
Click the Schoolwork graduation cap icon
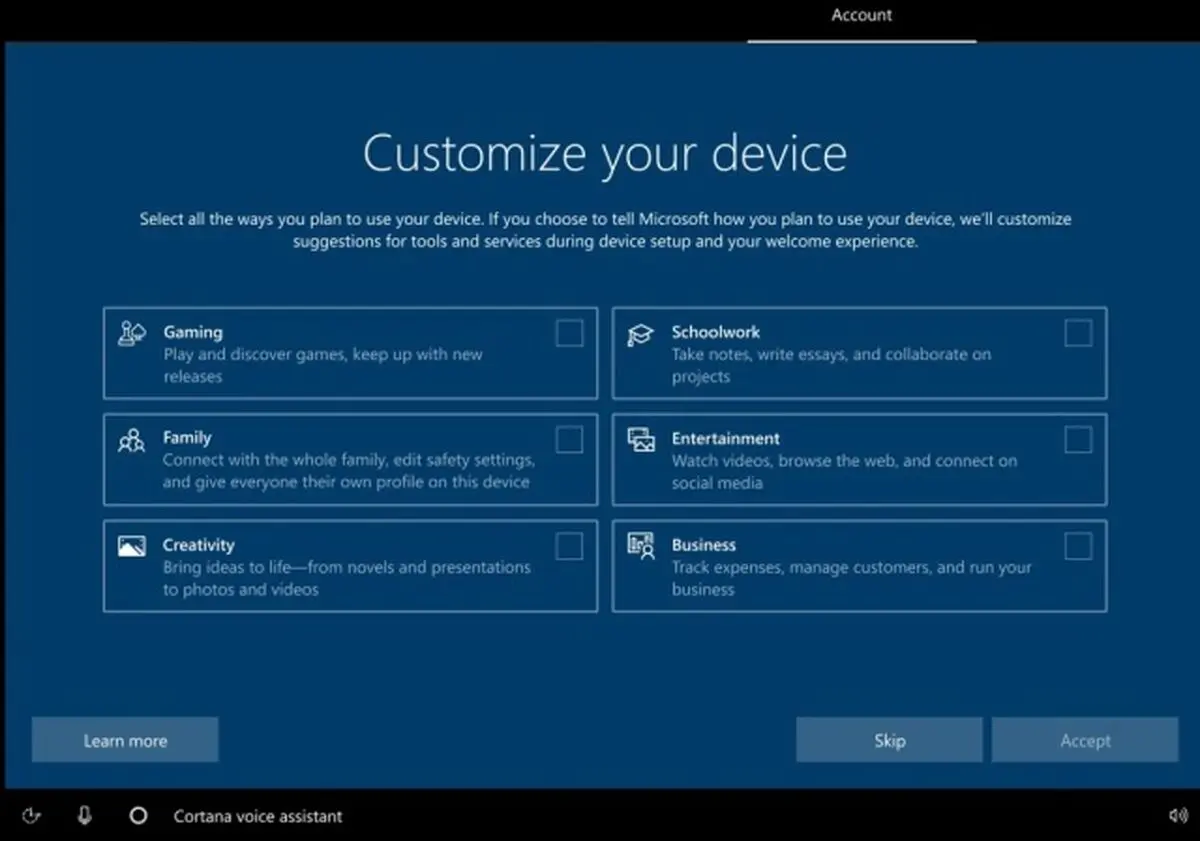click(640, 335)
